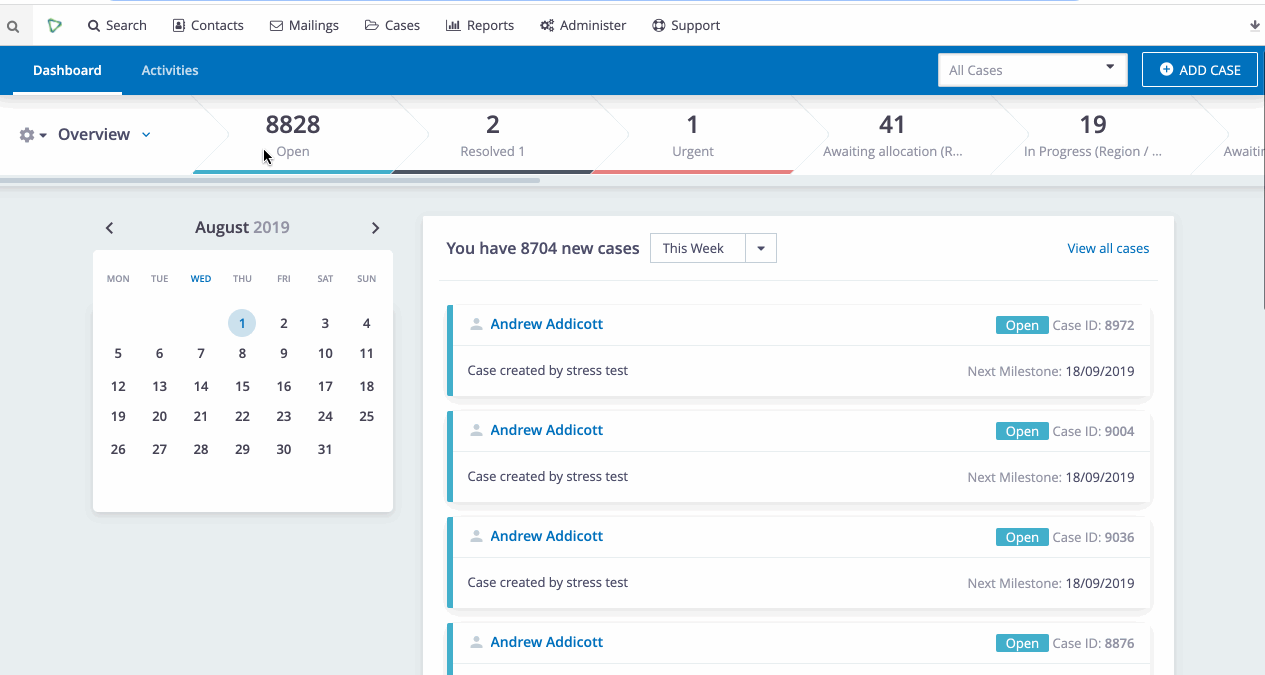
Task: Click the magnifier icon at far left of menu bar
Action: 13,26
